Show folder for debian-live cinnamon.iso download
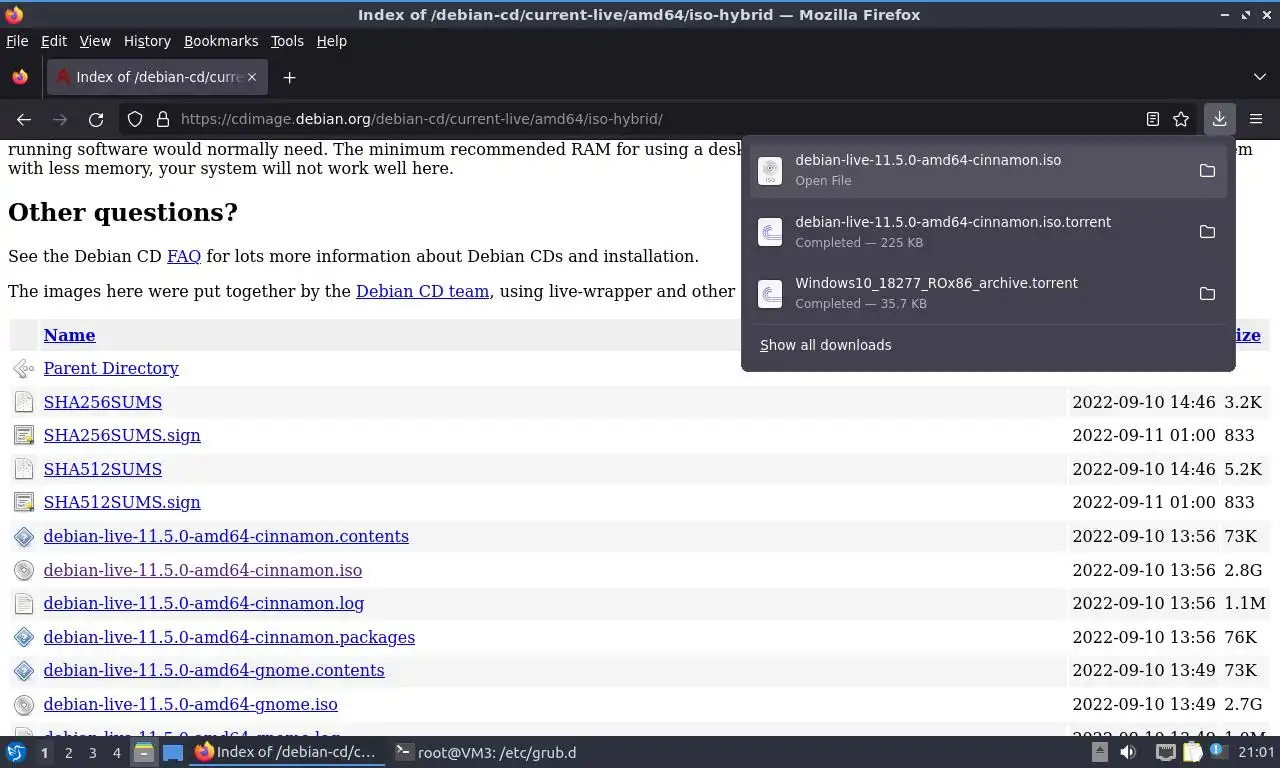 [x=1207, y=170]
